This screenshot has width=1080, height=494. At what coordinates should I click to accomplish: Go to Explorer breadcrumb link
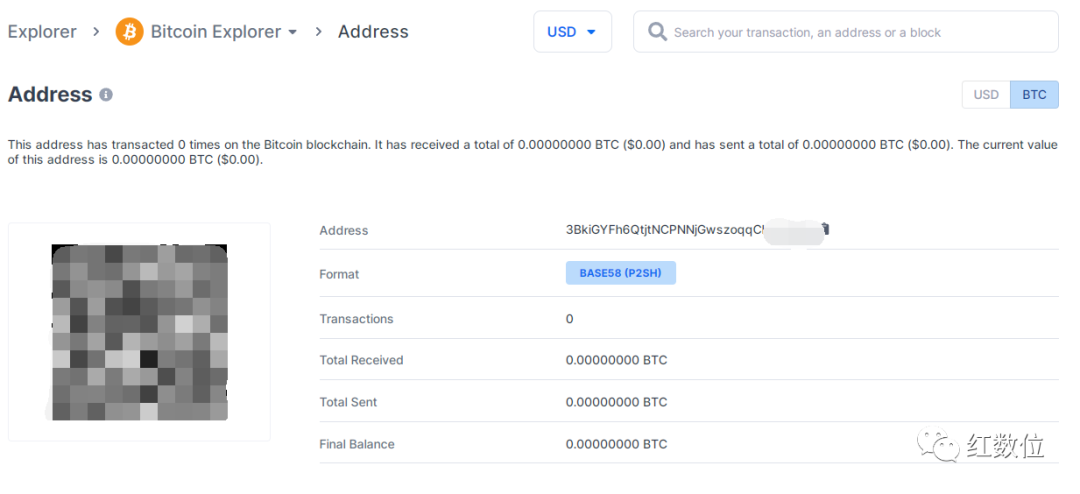(42, 32)
